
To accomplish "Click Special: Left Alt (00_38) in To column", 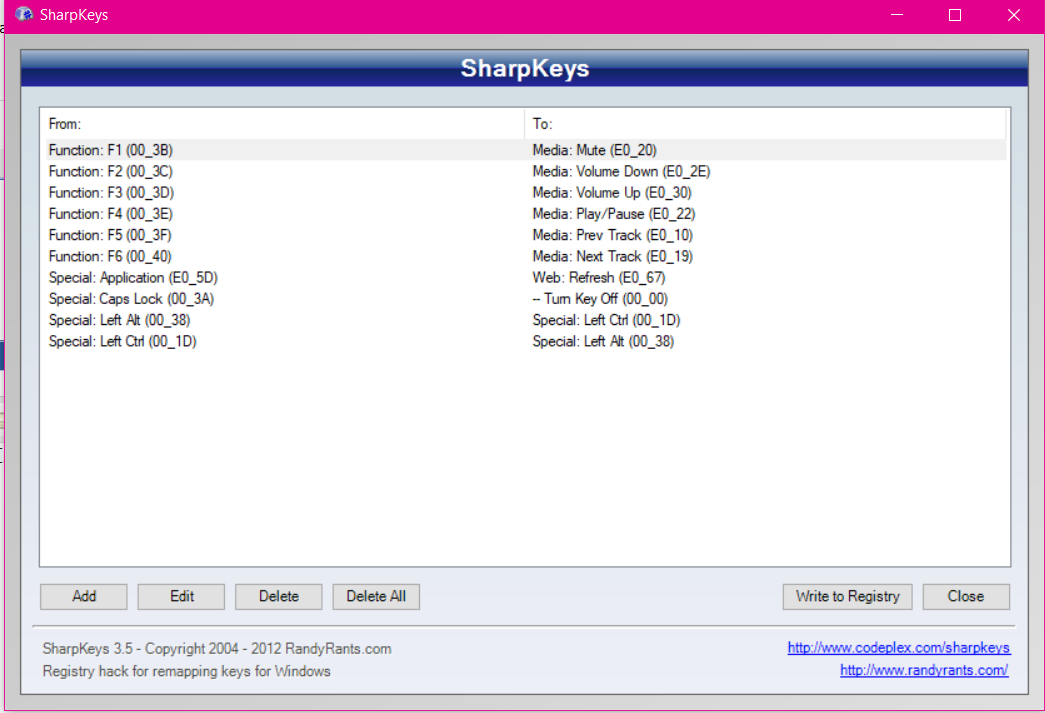I will pos(603,342).
